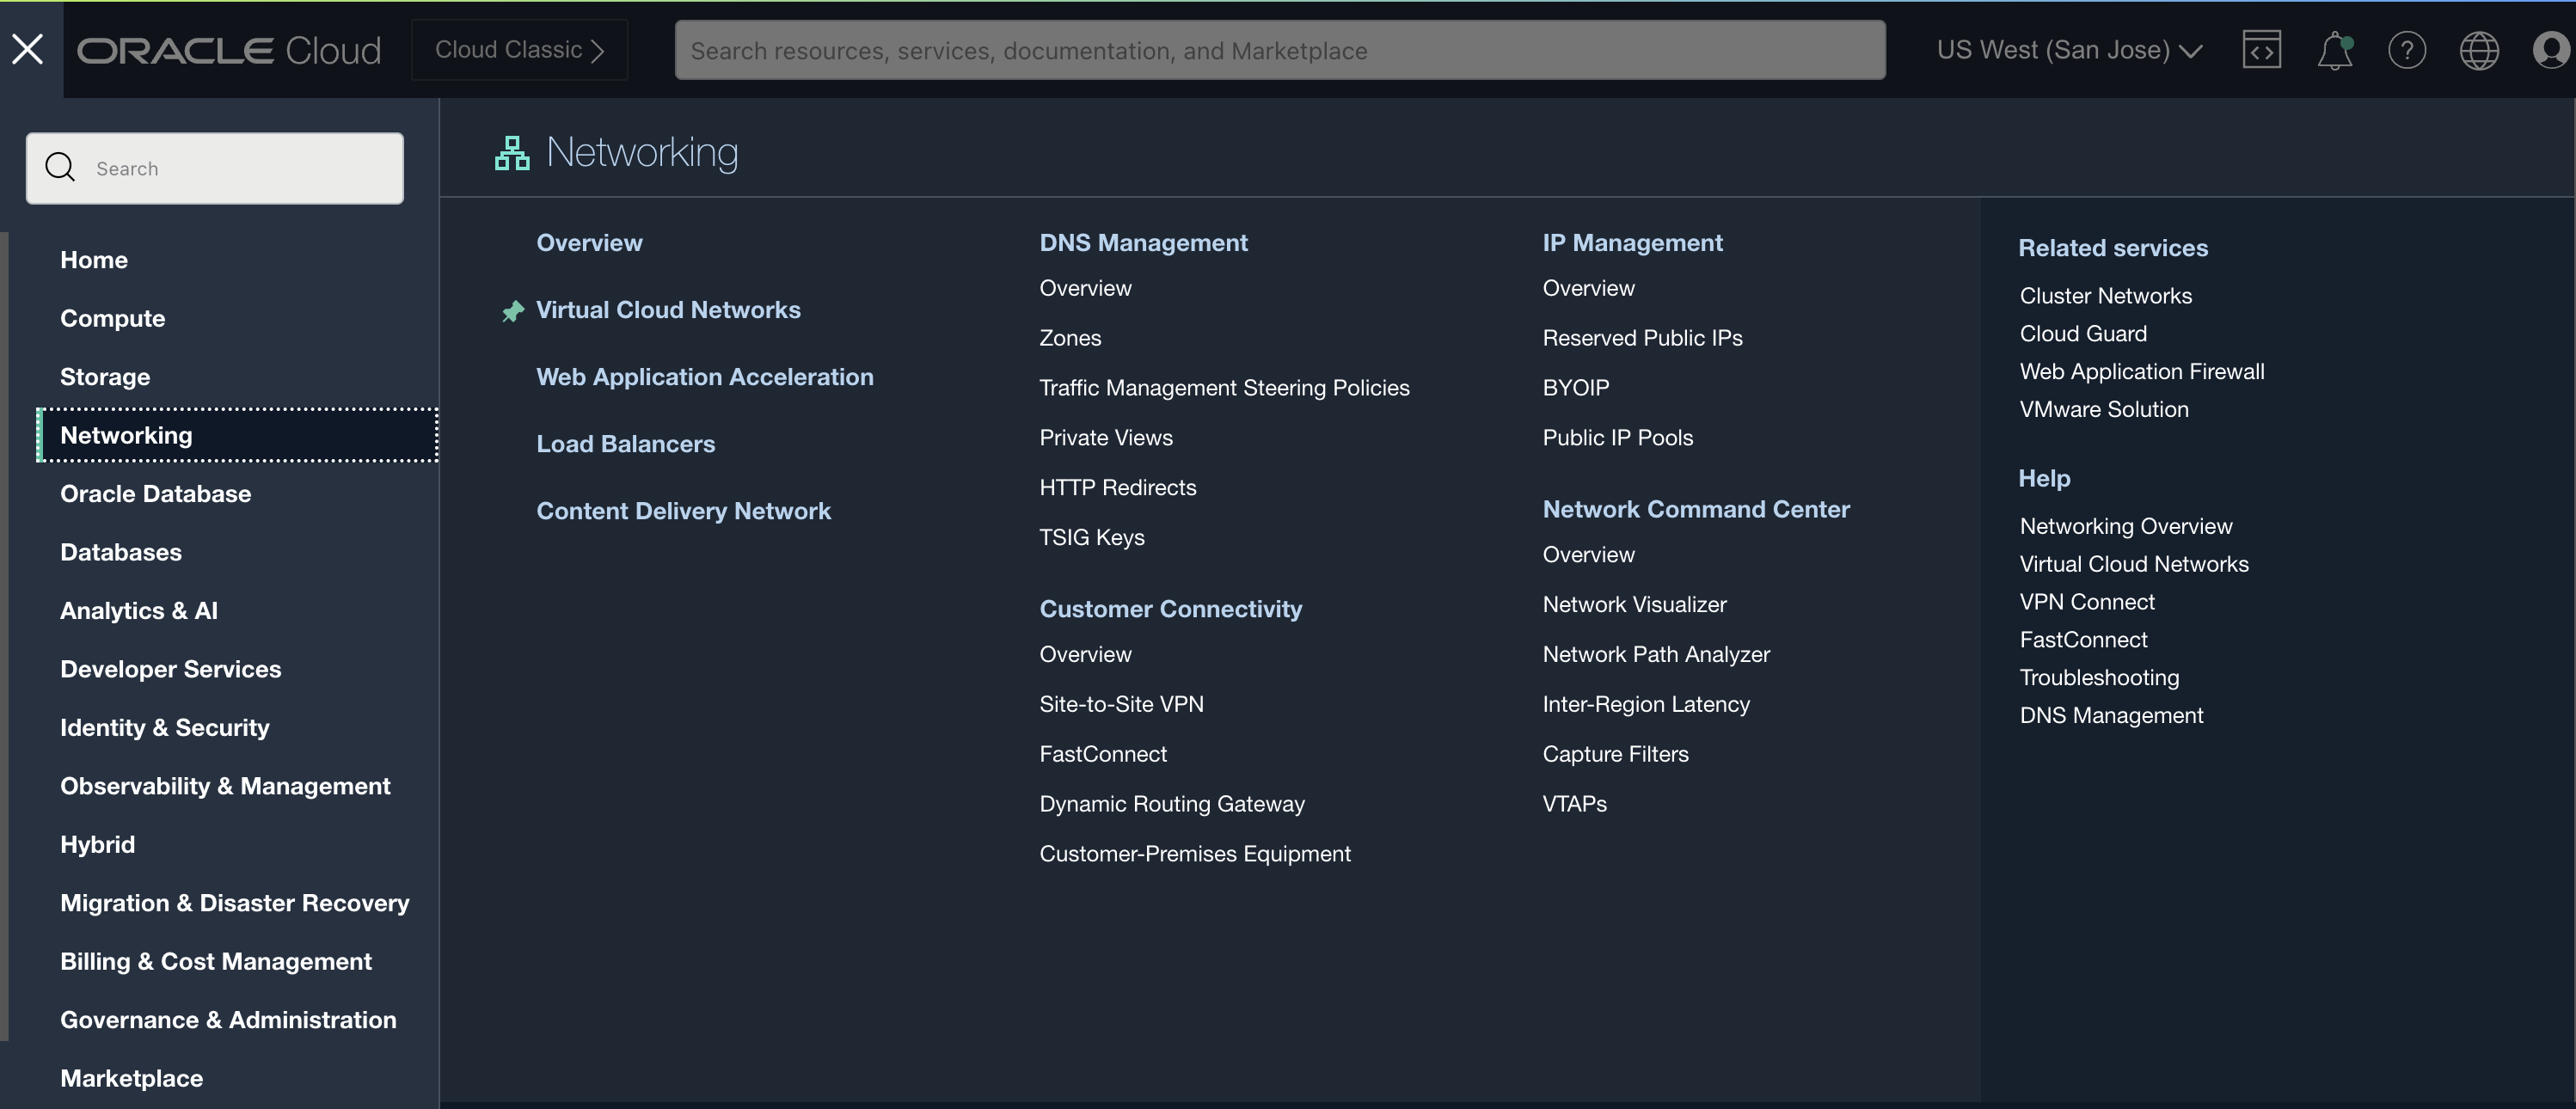Viewport: 2576px width, 1109px height.
Task: Open Load Balancers
Action: [x=625, y=443]
